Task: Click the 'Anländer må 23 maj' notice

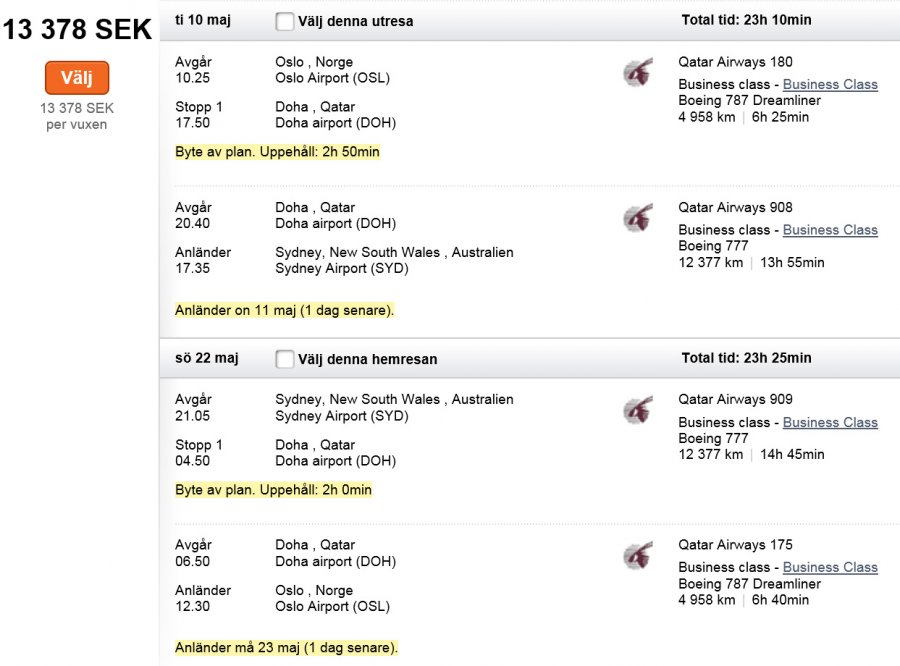Action: (x=286, y=648)
